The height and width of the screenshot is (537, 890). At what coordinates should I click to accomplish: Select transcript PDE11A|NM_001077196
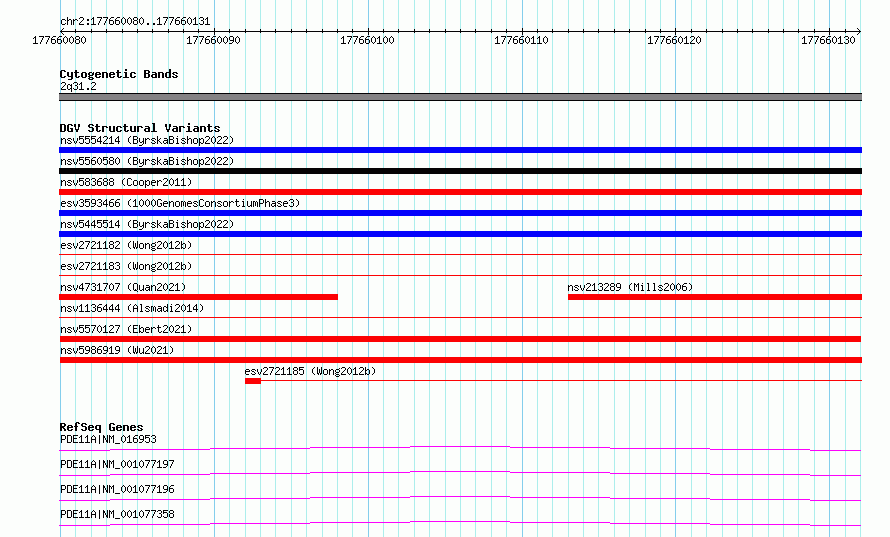click(117, 489)
